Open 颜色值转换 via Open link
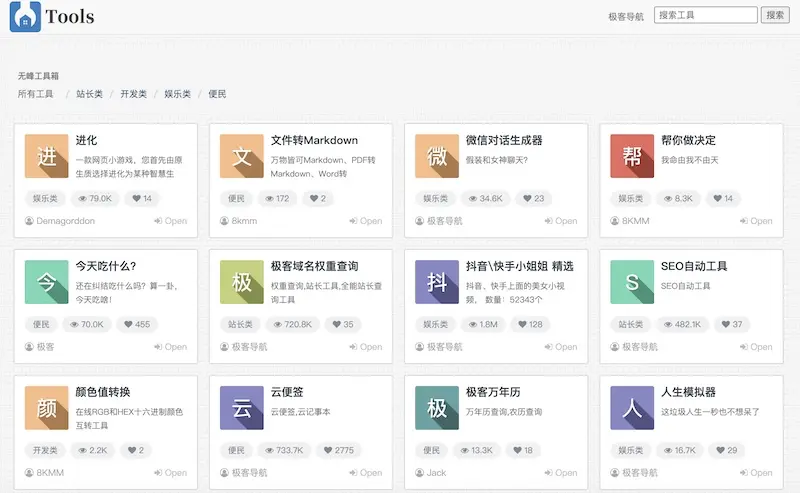The height and width of the screenshot is (493, 800). (x=170, y=473)
